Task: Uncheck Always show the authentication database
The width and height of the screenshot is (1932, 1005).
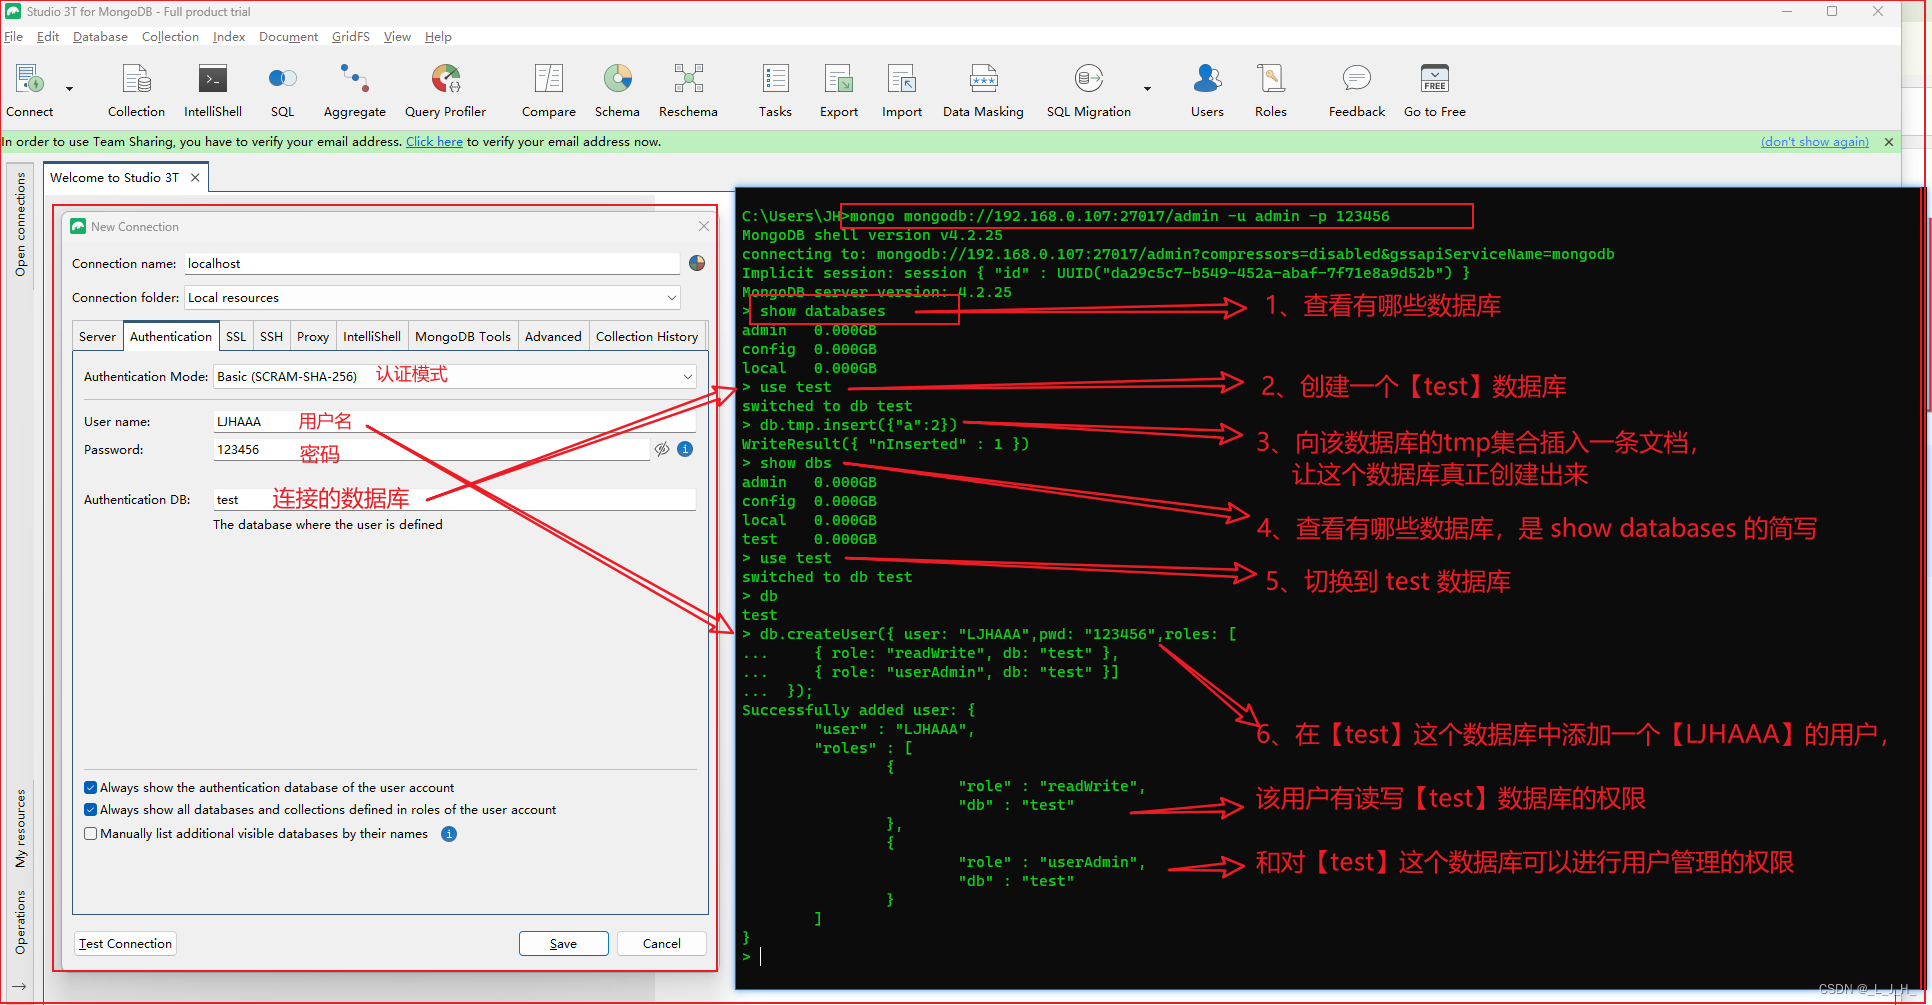Action: (91, 788)
